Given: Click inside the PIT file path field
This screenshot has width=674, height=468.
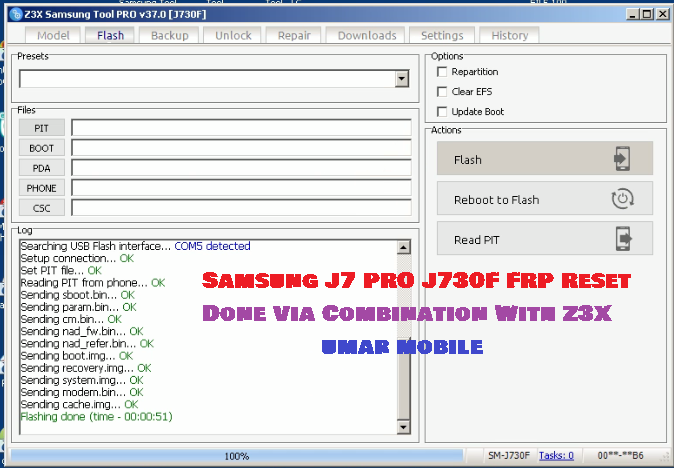Looking at the screenshot, I should [241, 128].
